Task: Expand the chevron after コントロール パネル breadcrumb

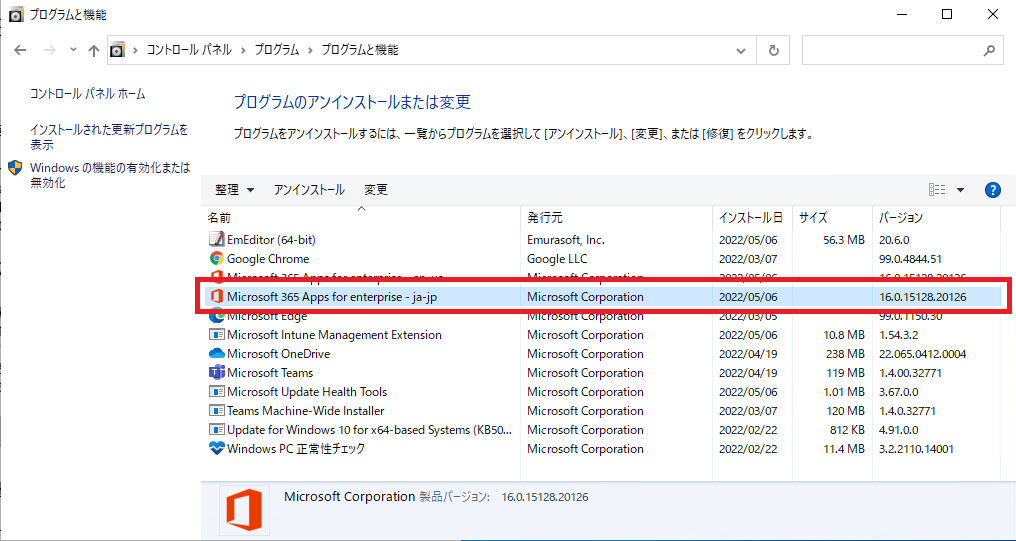Action: (x=243, y=50)
